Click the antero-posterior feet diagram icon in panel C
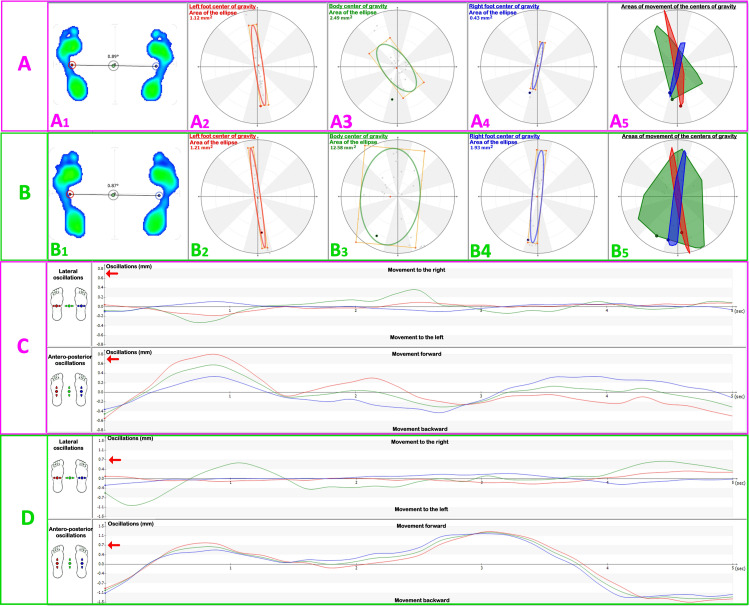750x606 pixels. 70,390
